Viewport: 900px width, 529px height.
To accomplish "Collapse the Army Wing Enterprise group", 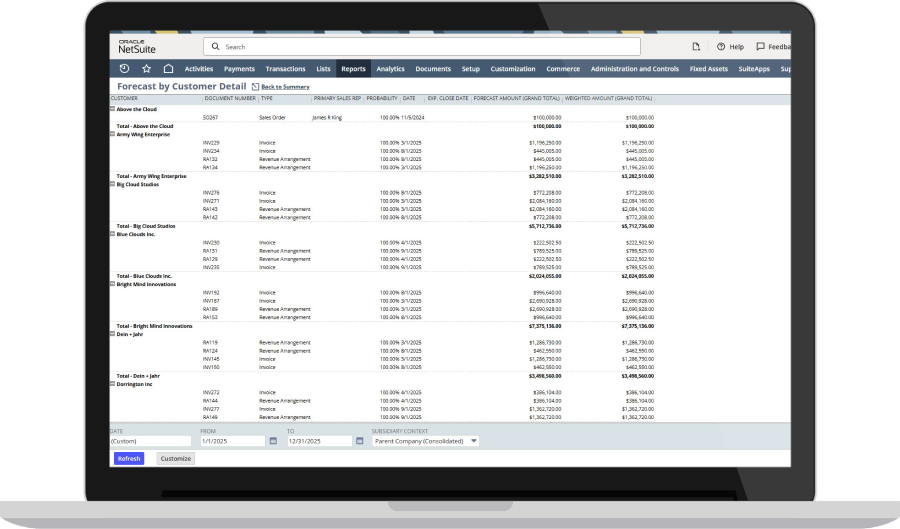I will click(x=112, y=134).
